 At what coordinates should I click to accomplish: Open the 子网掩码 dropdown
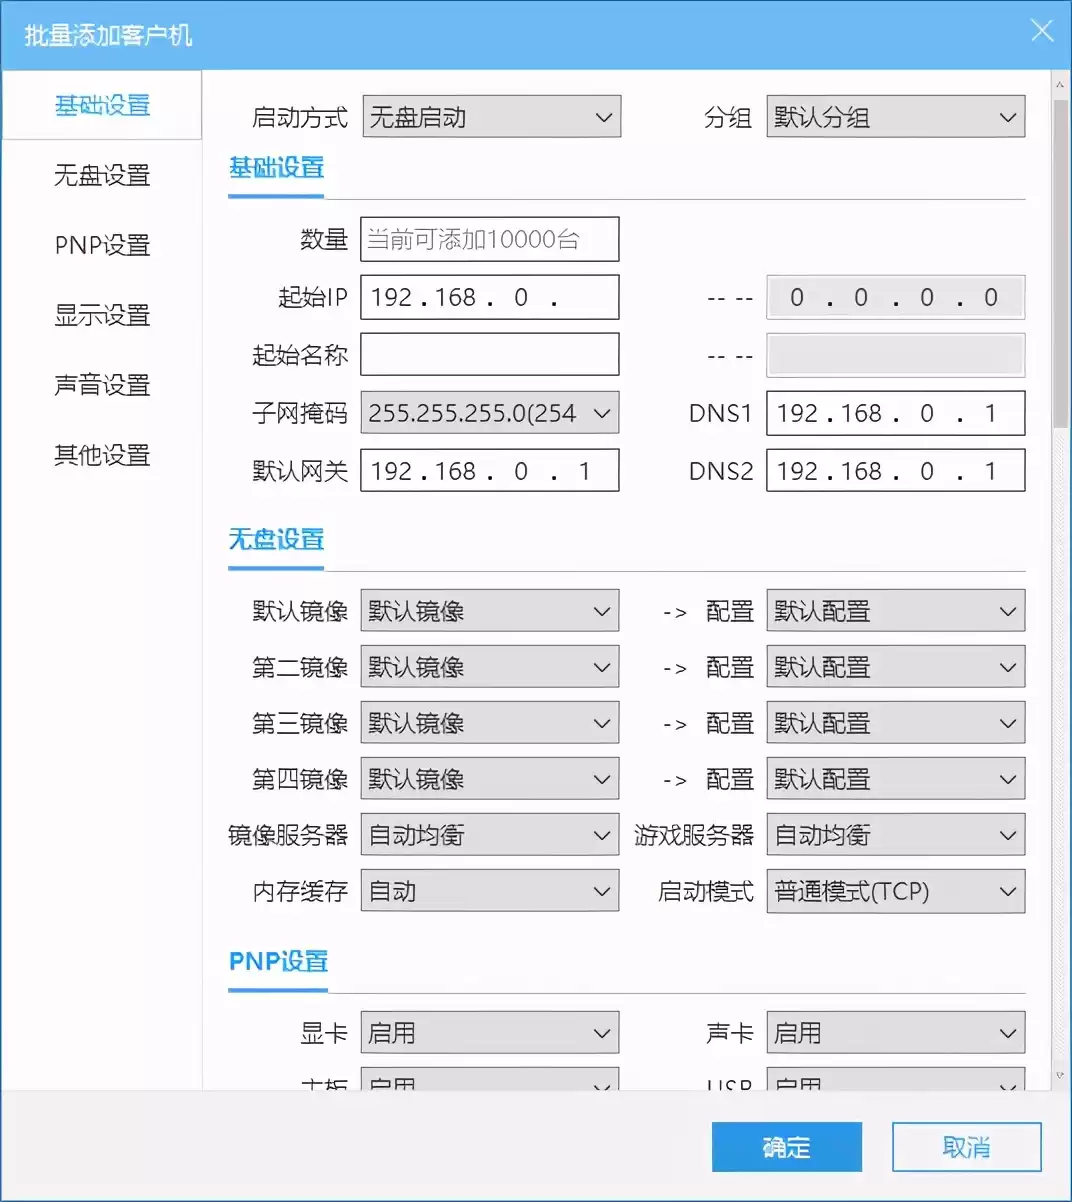tap(489, 412)
